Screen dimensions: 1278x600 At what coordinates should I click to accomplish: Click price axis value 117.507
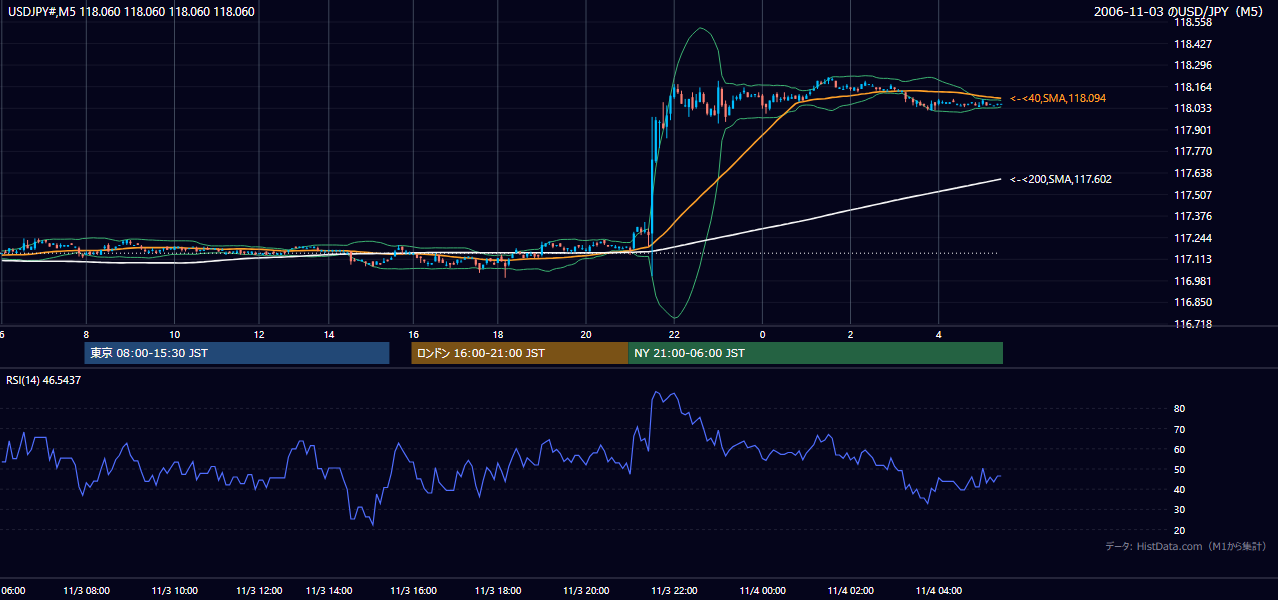pyautogui.click(x=1193, y=195)
